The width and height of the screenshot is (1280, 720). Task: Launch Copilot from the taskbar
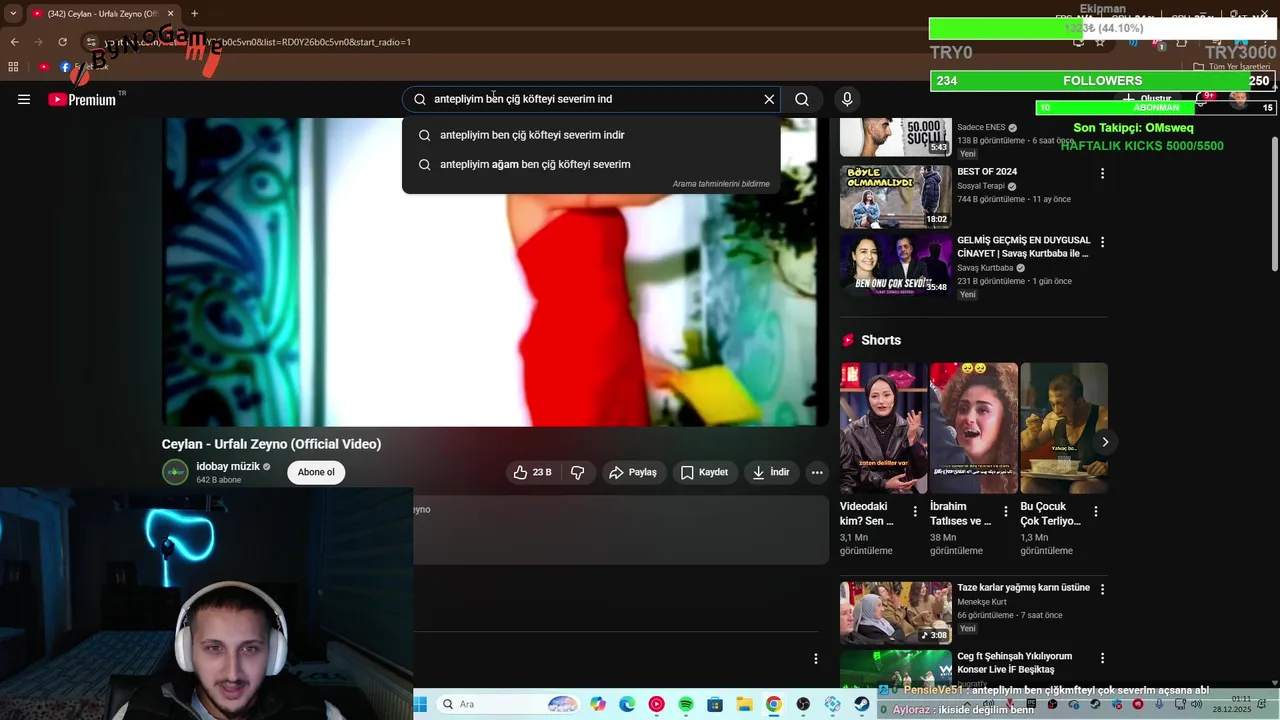(x=598, y=704)
